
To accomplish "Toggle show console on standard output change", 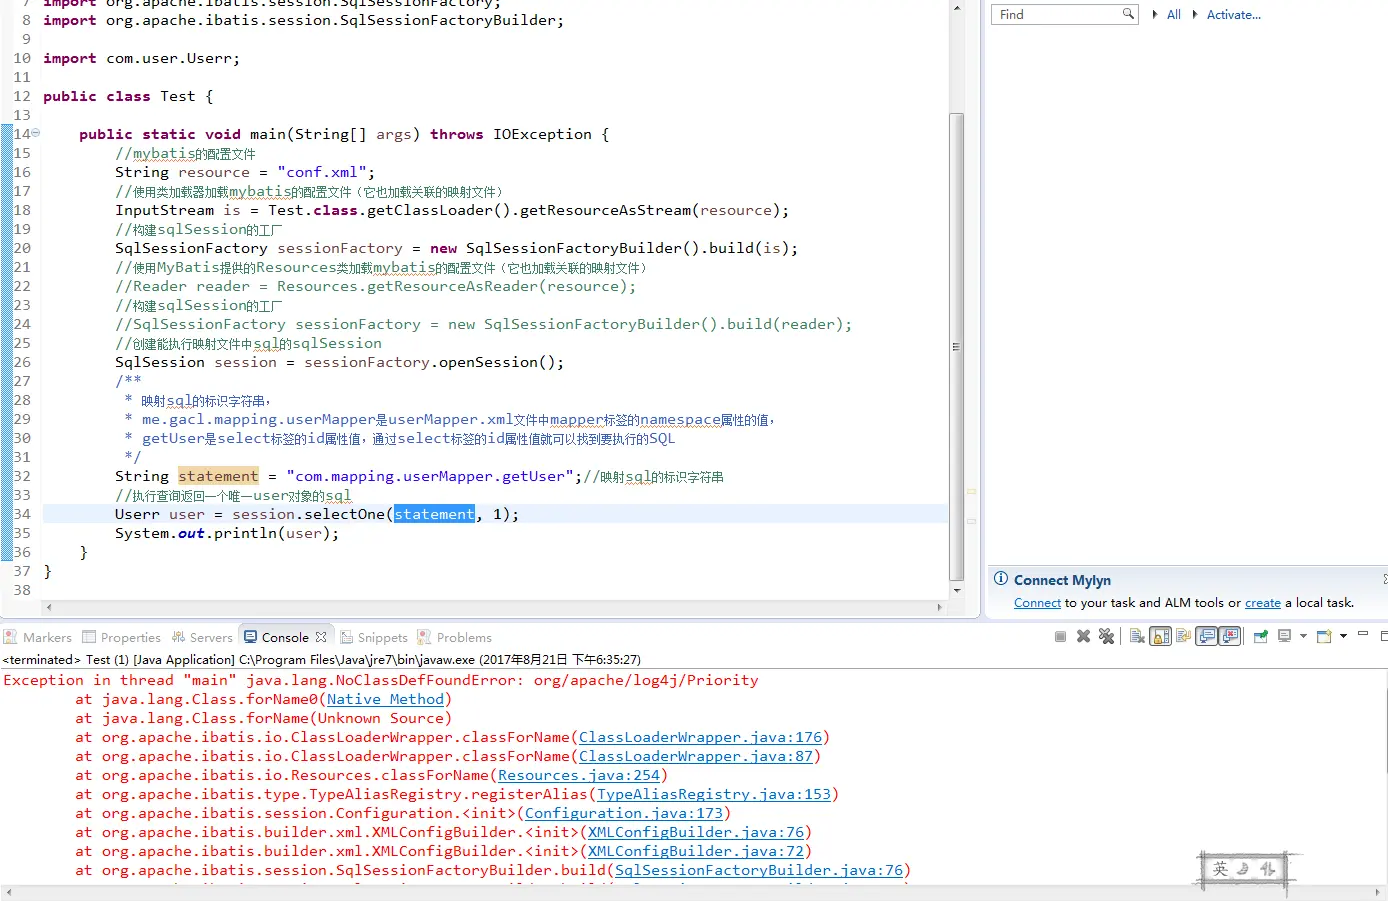I will click(1207, 637).
